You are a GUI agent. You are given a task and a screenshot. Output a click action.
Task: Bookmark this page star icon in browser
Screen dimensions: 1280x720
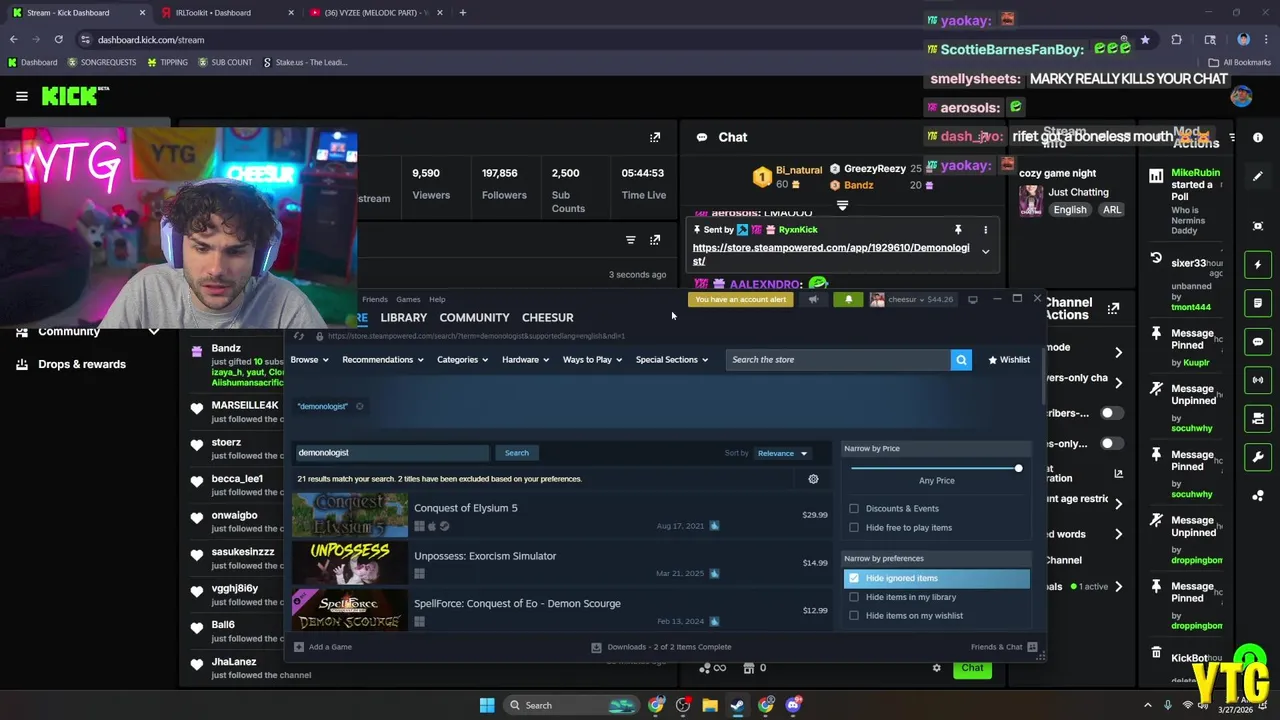coord(1145,40)
